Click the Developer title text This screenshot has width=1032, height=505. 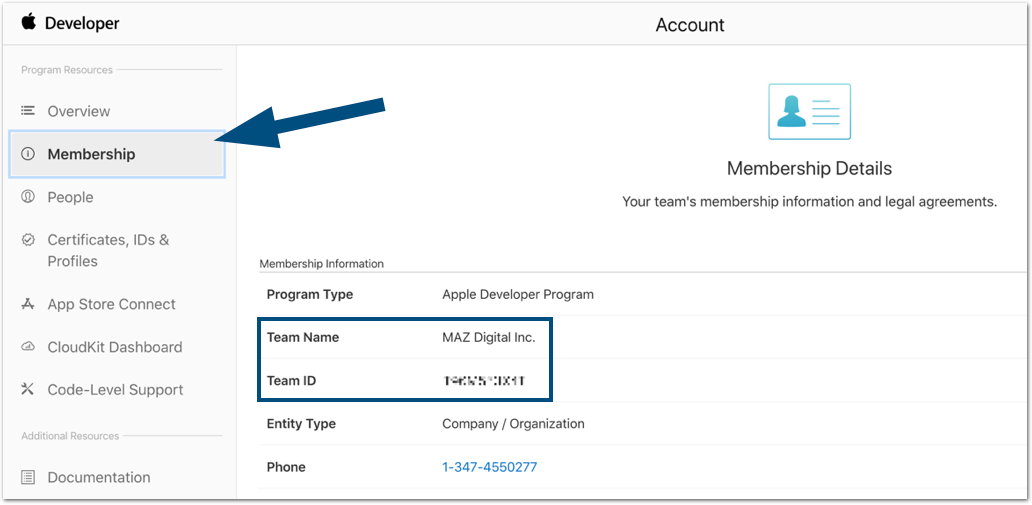pos(82,23)
